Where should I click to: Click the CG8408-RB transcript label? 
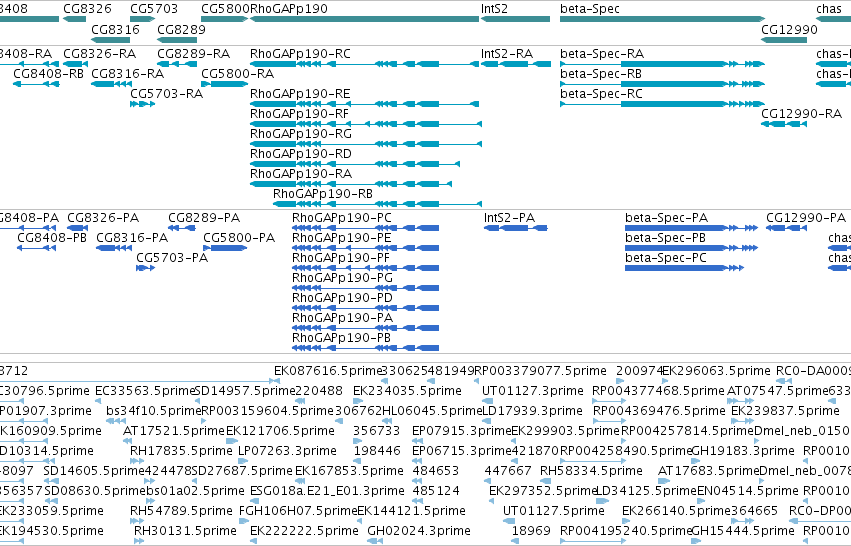tap(48, 74)
